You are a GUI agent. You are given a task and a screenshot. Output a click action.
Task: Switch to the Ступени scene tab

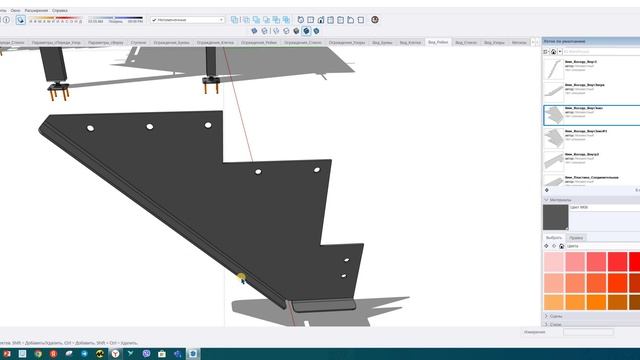[138, 42]
